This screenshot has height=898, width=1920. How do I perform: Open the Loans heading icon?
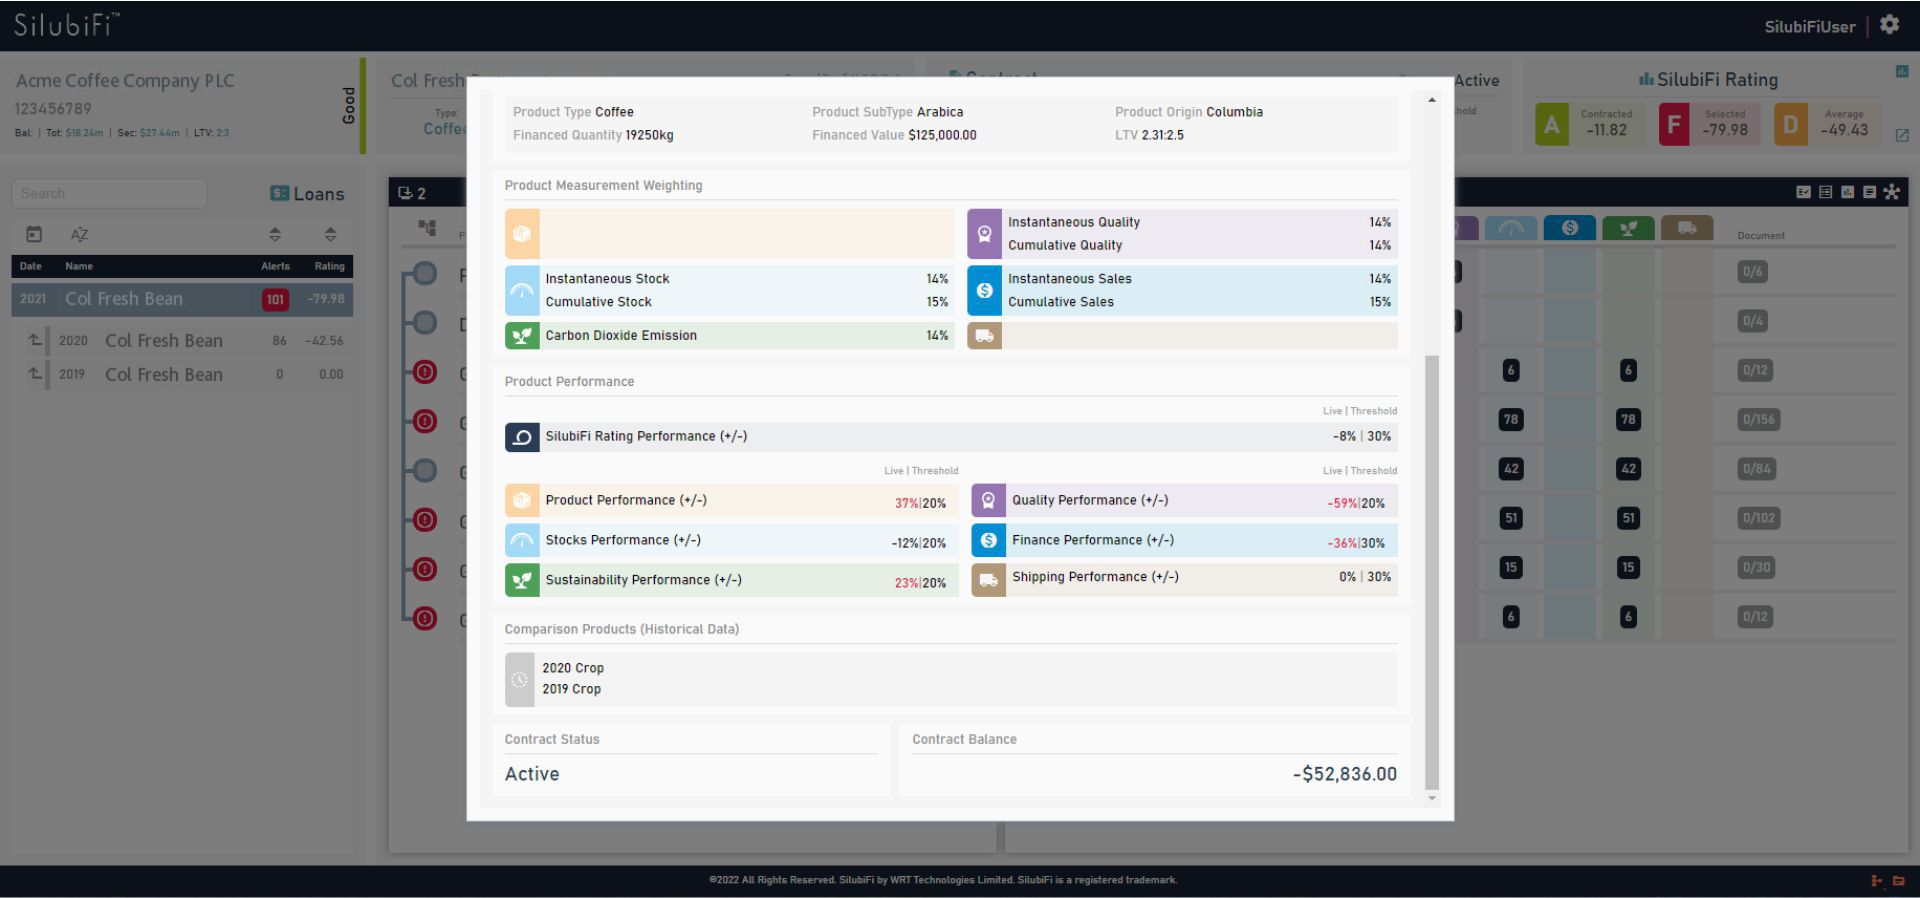click(x=280, y=194)
